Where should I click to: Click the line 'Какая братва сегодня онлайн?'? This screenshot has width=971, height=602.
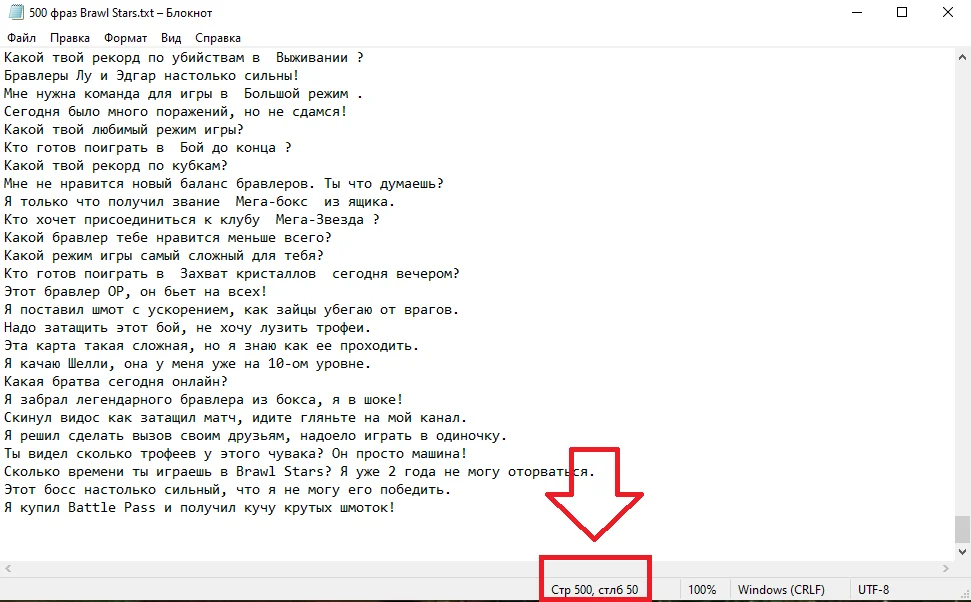[x=116, y=381]
